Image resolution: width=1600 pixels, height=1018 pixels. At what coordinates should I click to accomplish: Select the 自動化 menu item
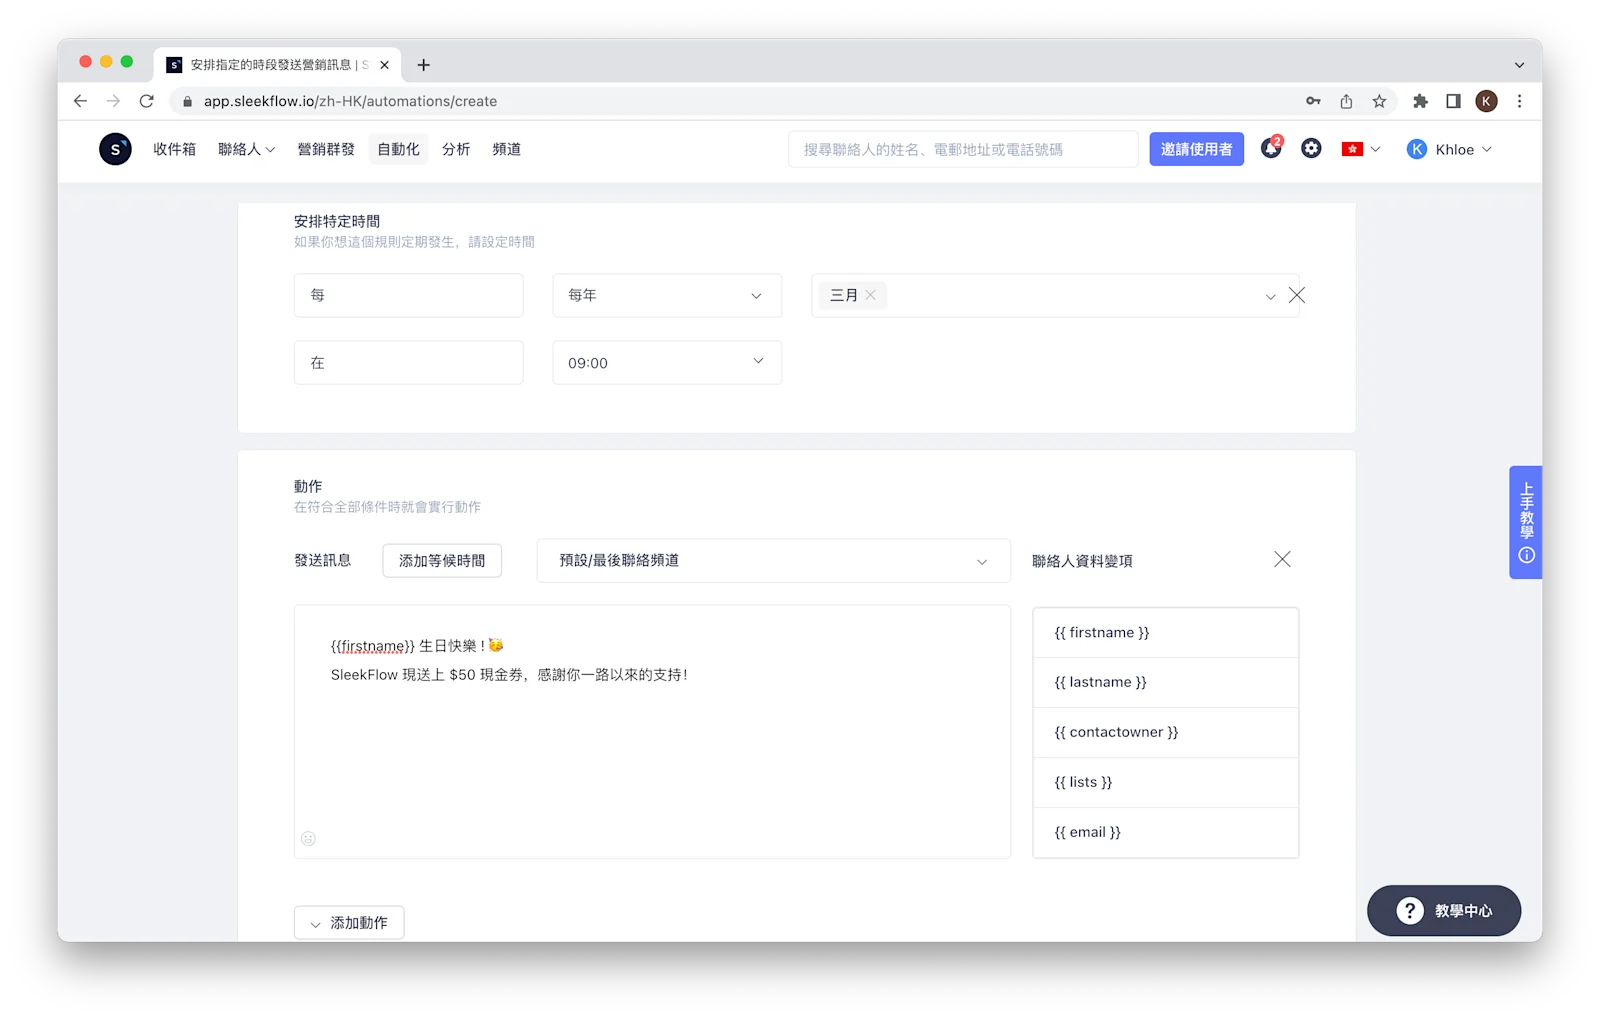tap(398, 149)
